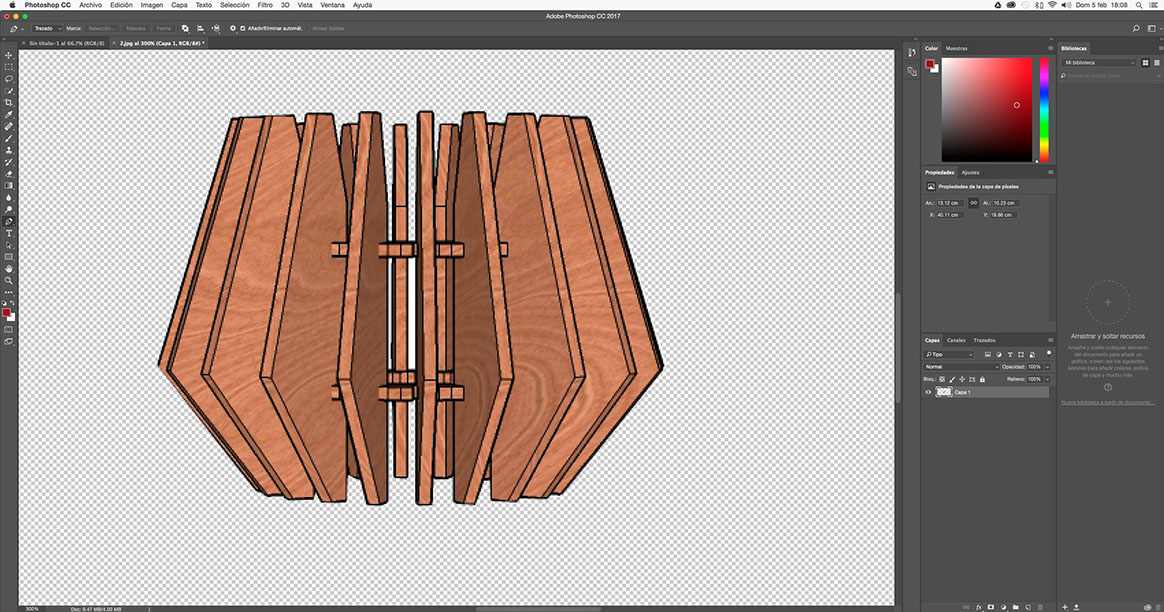Click the rainbow hue slider strip
1164x612 pixels.
click(1044, 109)
